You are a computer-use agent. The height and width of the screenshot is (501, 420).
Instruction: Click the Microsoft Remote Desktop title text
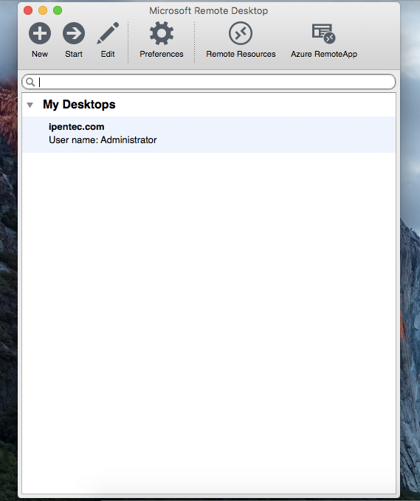pyautogui.click(x=208, y=11)
